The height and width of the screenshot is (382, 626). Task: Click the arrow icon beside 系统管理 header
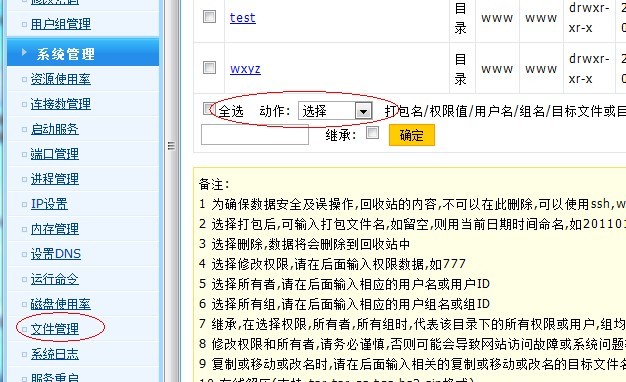24,52
